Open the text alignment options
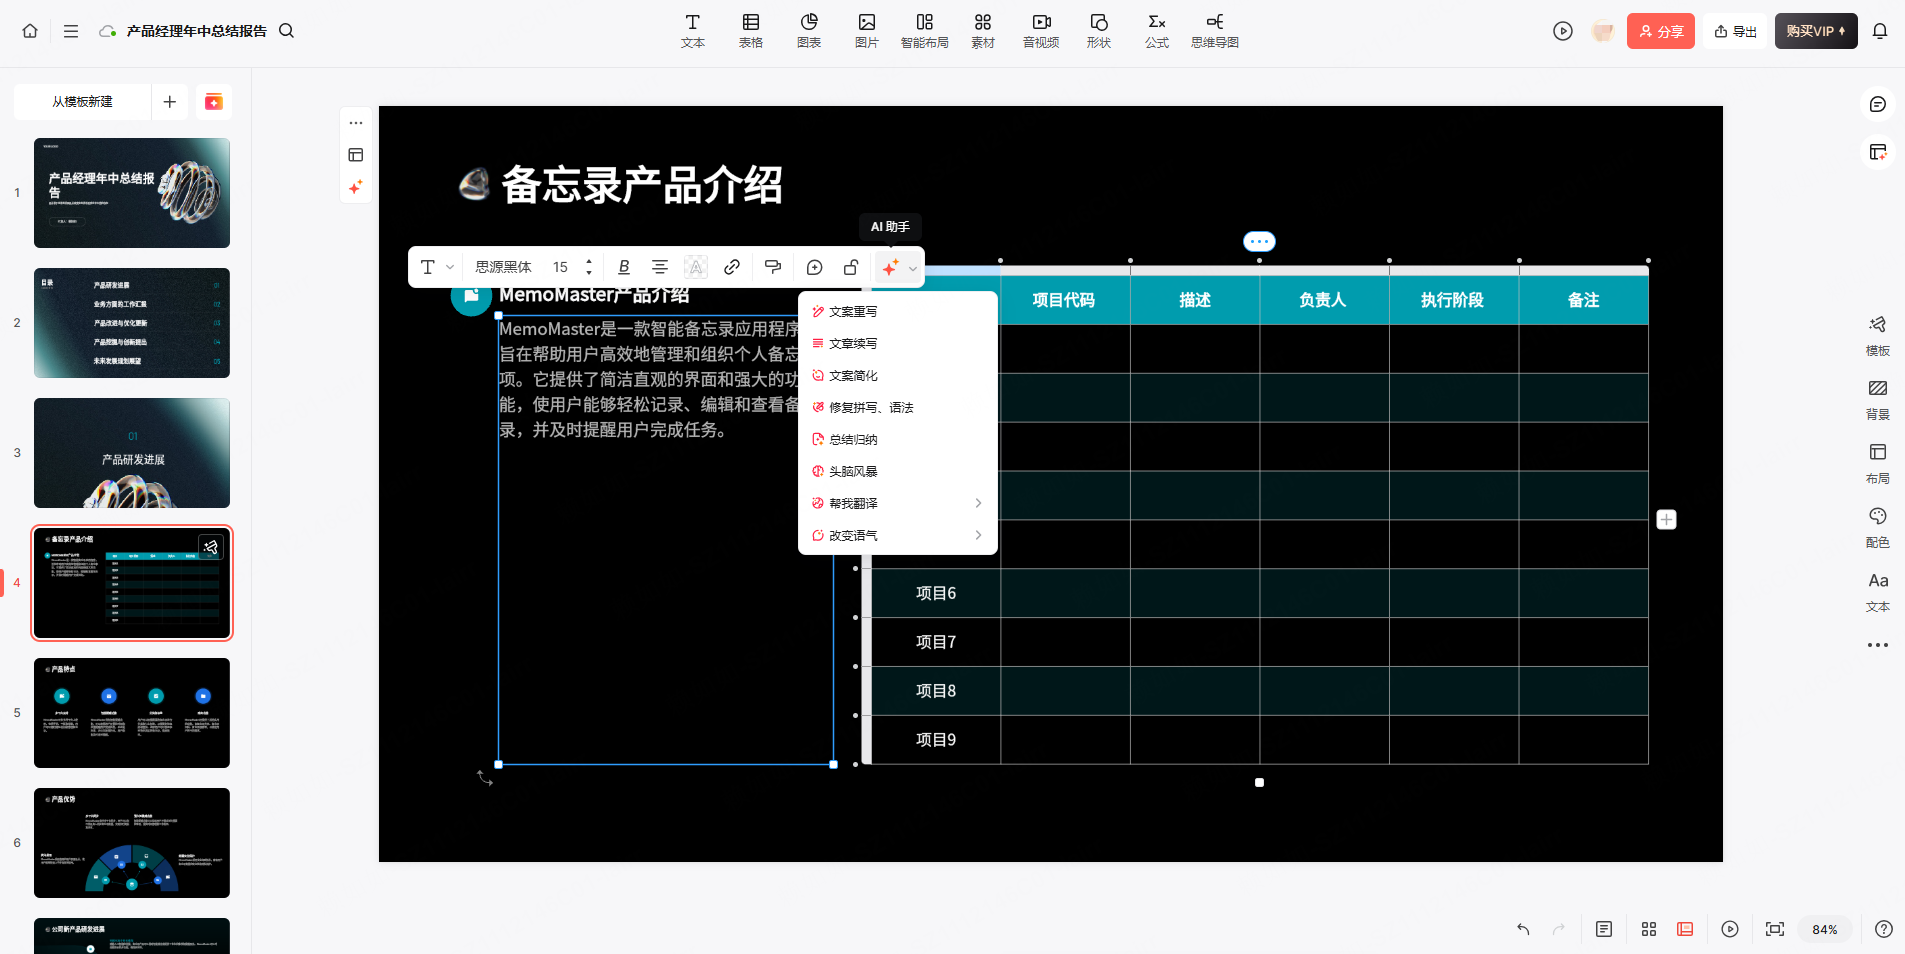 pos(660,267)
